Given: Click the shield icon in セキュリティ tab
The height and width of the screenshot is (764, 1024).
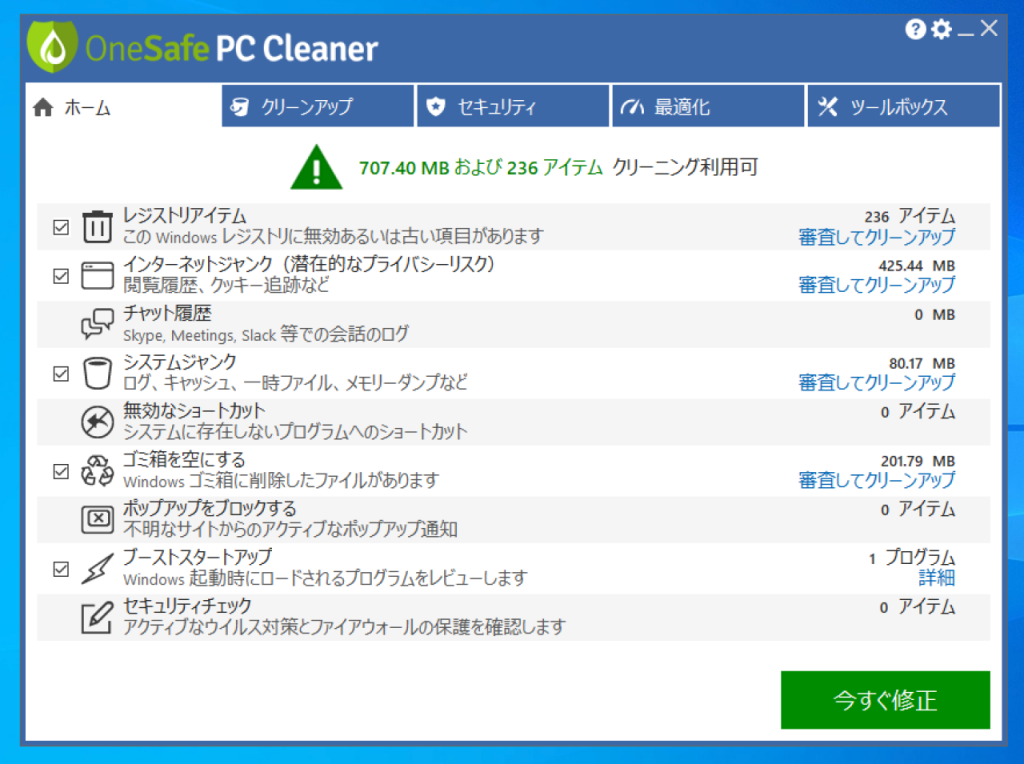Looking at the screenshot, I should pos(436,106).
